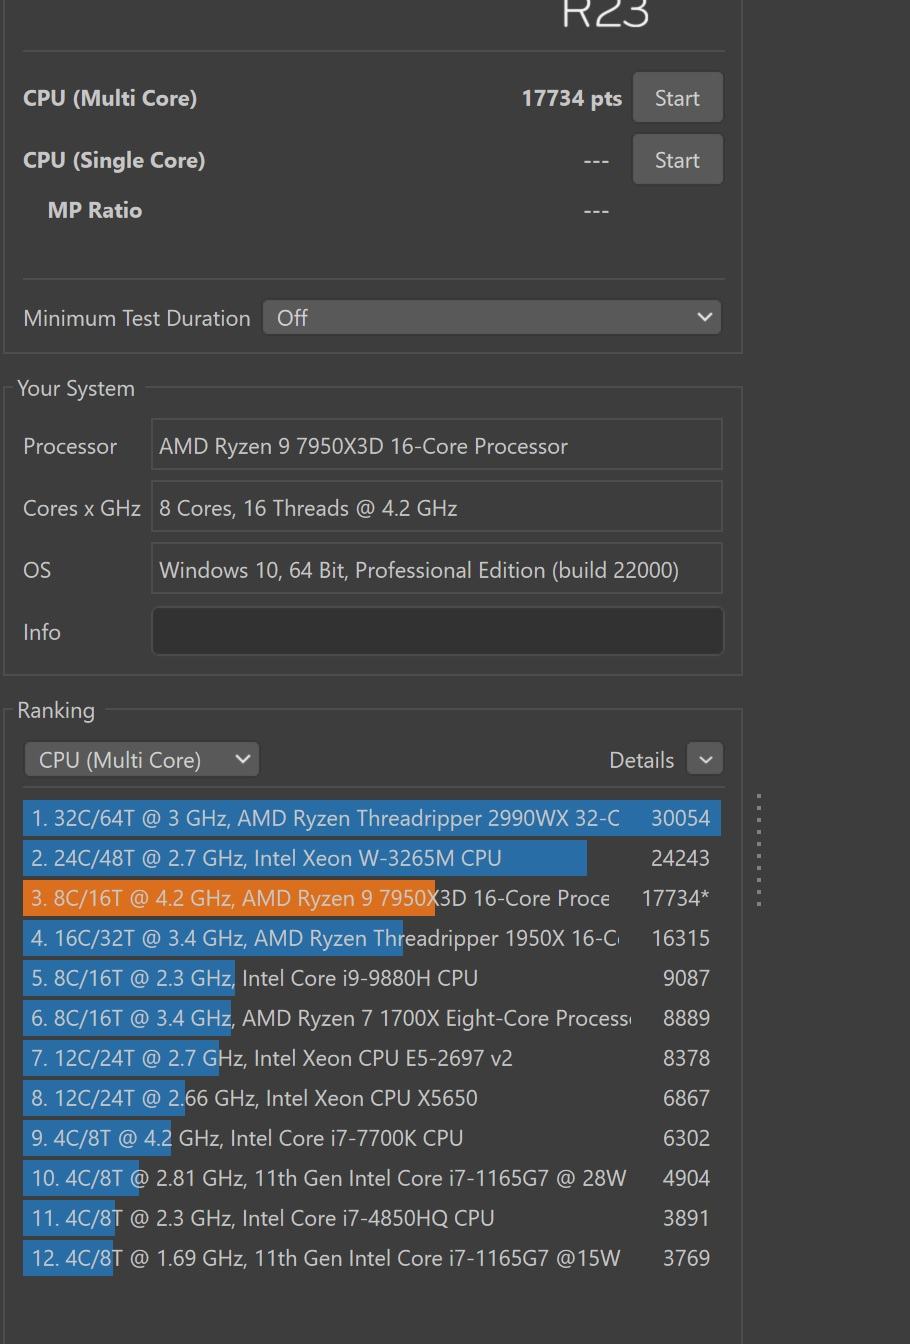Viewport: 910px width, 1344px height.
Task: Open the CPU (Multi Core) ranking dropdown
Action: point(142,760)
